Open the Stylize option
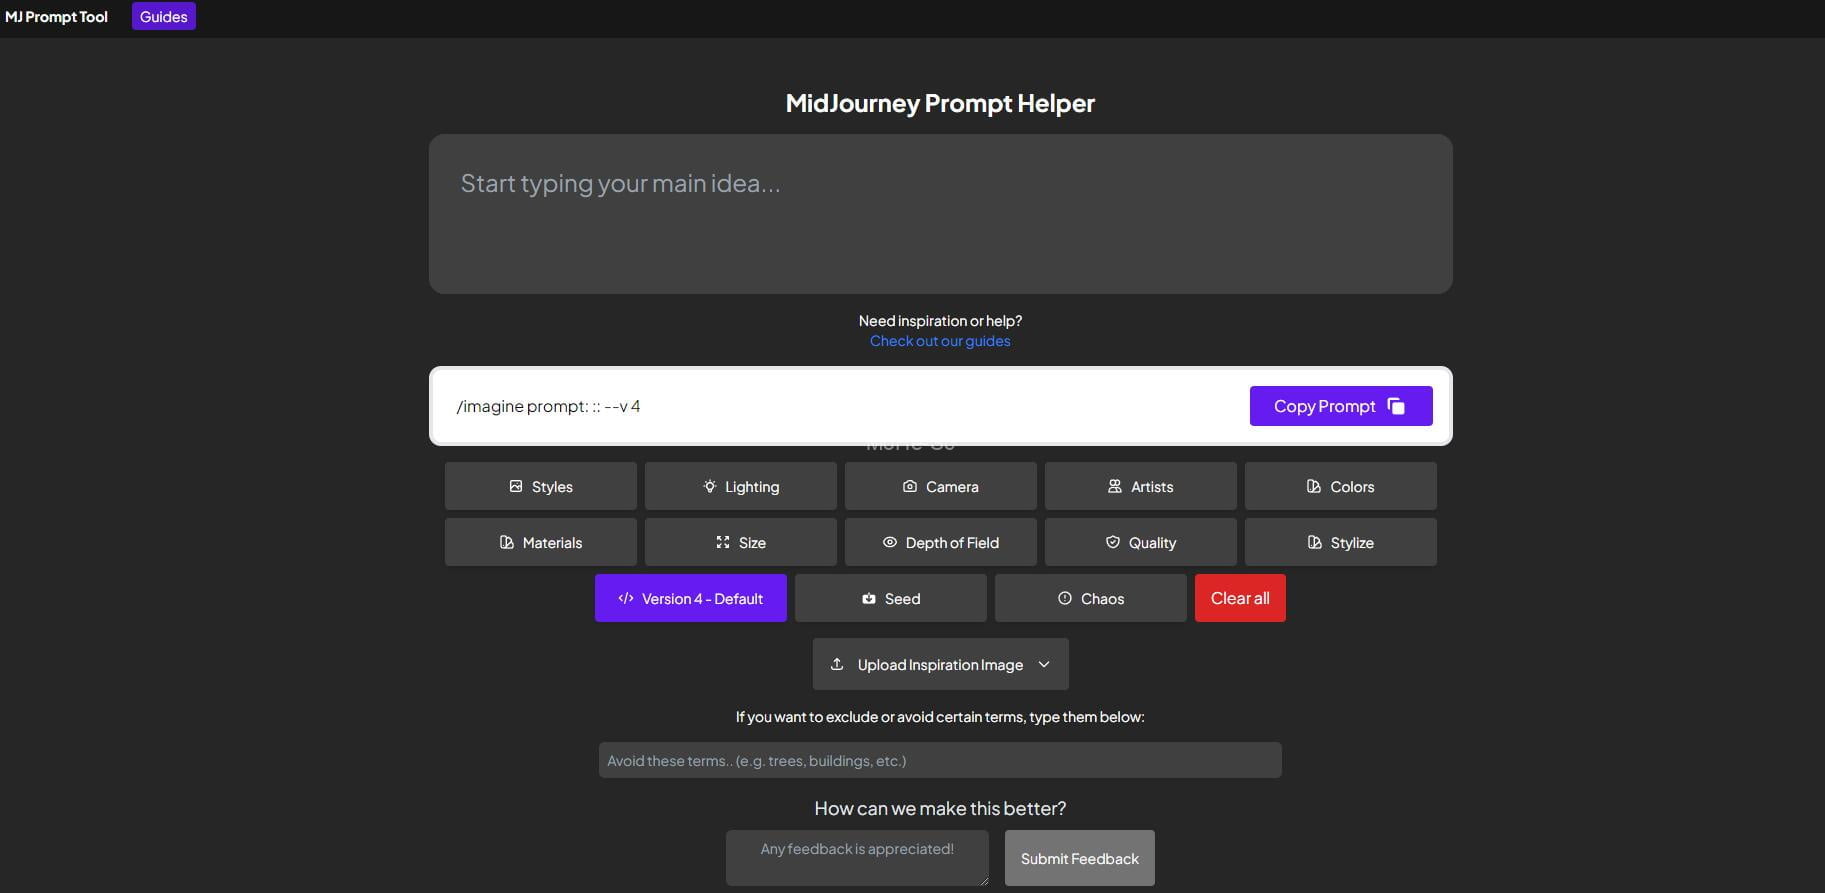This screenshot has height=893, width=1825. [x=1340, y=542]
